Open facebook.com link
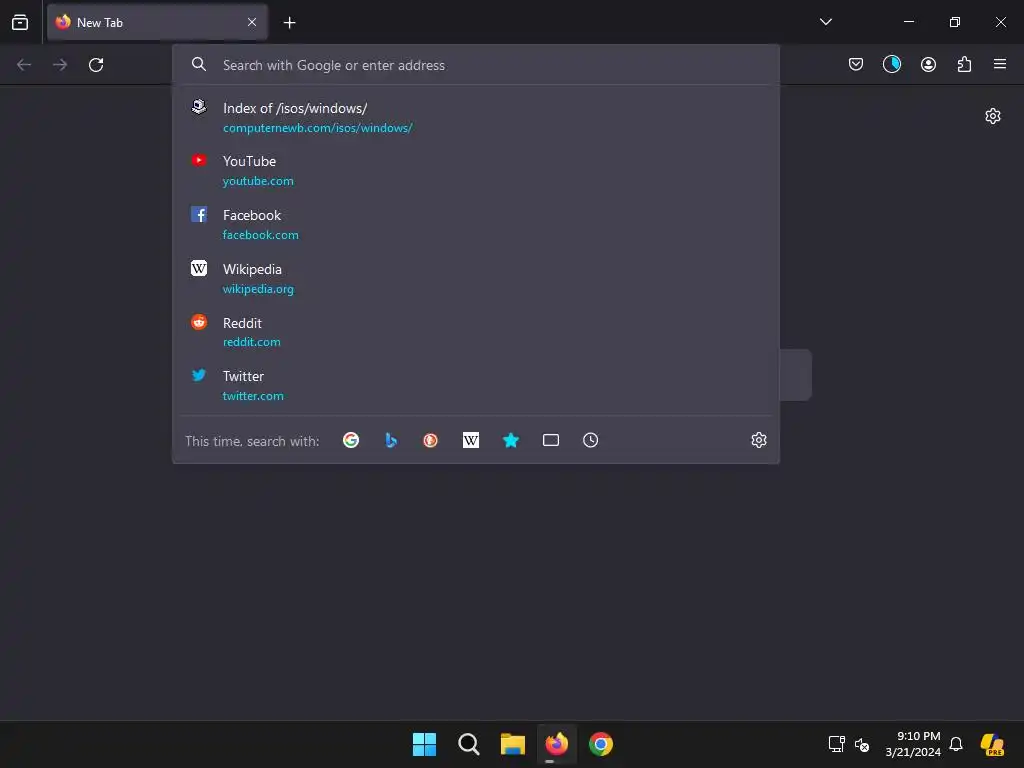The width and height of the screenshot is (1024, 768). tap(261, 235)
